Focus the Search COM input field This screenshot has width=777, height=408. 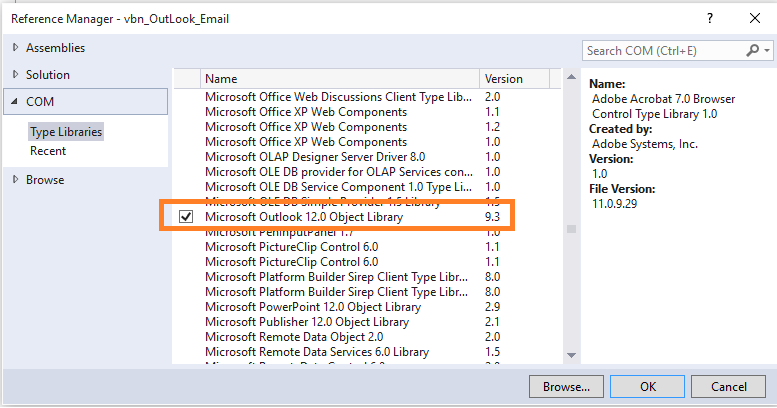click(664, 51)
